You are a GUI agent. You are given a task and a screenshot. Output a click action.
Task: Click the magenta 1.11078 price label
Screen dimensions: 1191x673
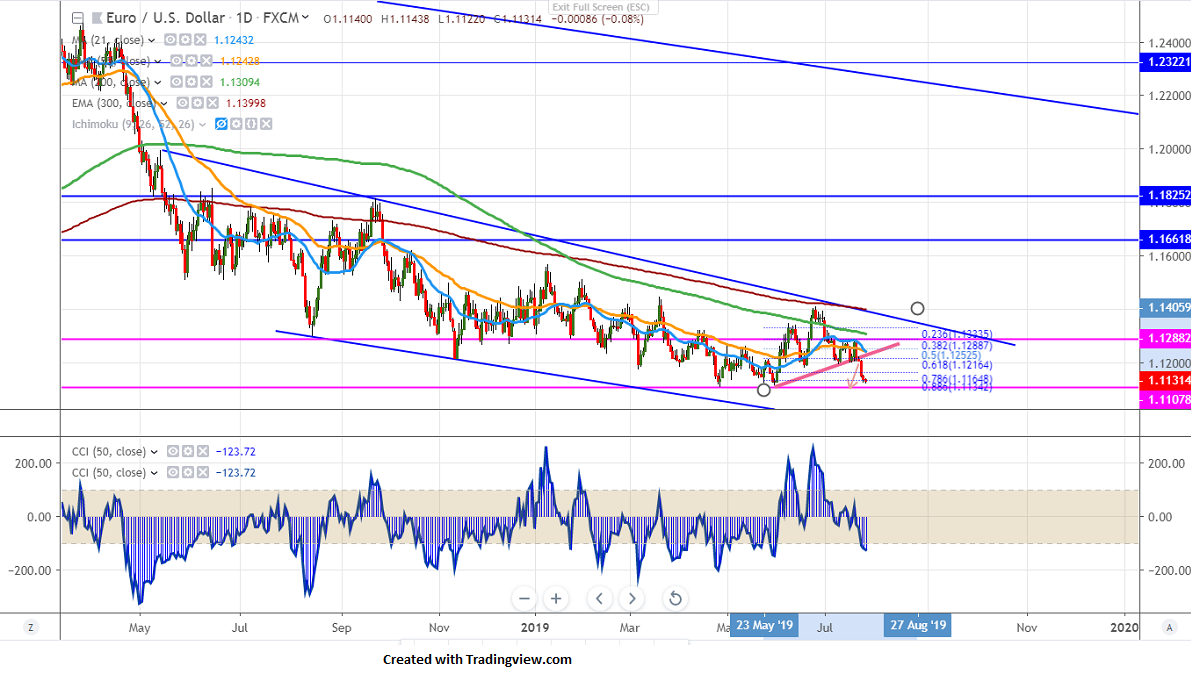[x=1165, y=399]
